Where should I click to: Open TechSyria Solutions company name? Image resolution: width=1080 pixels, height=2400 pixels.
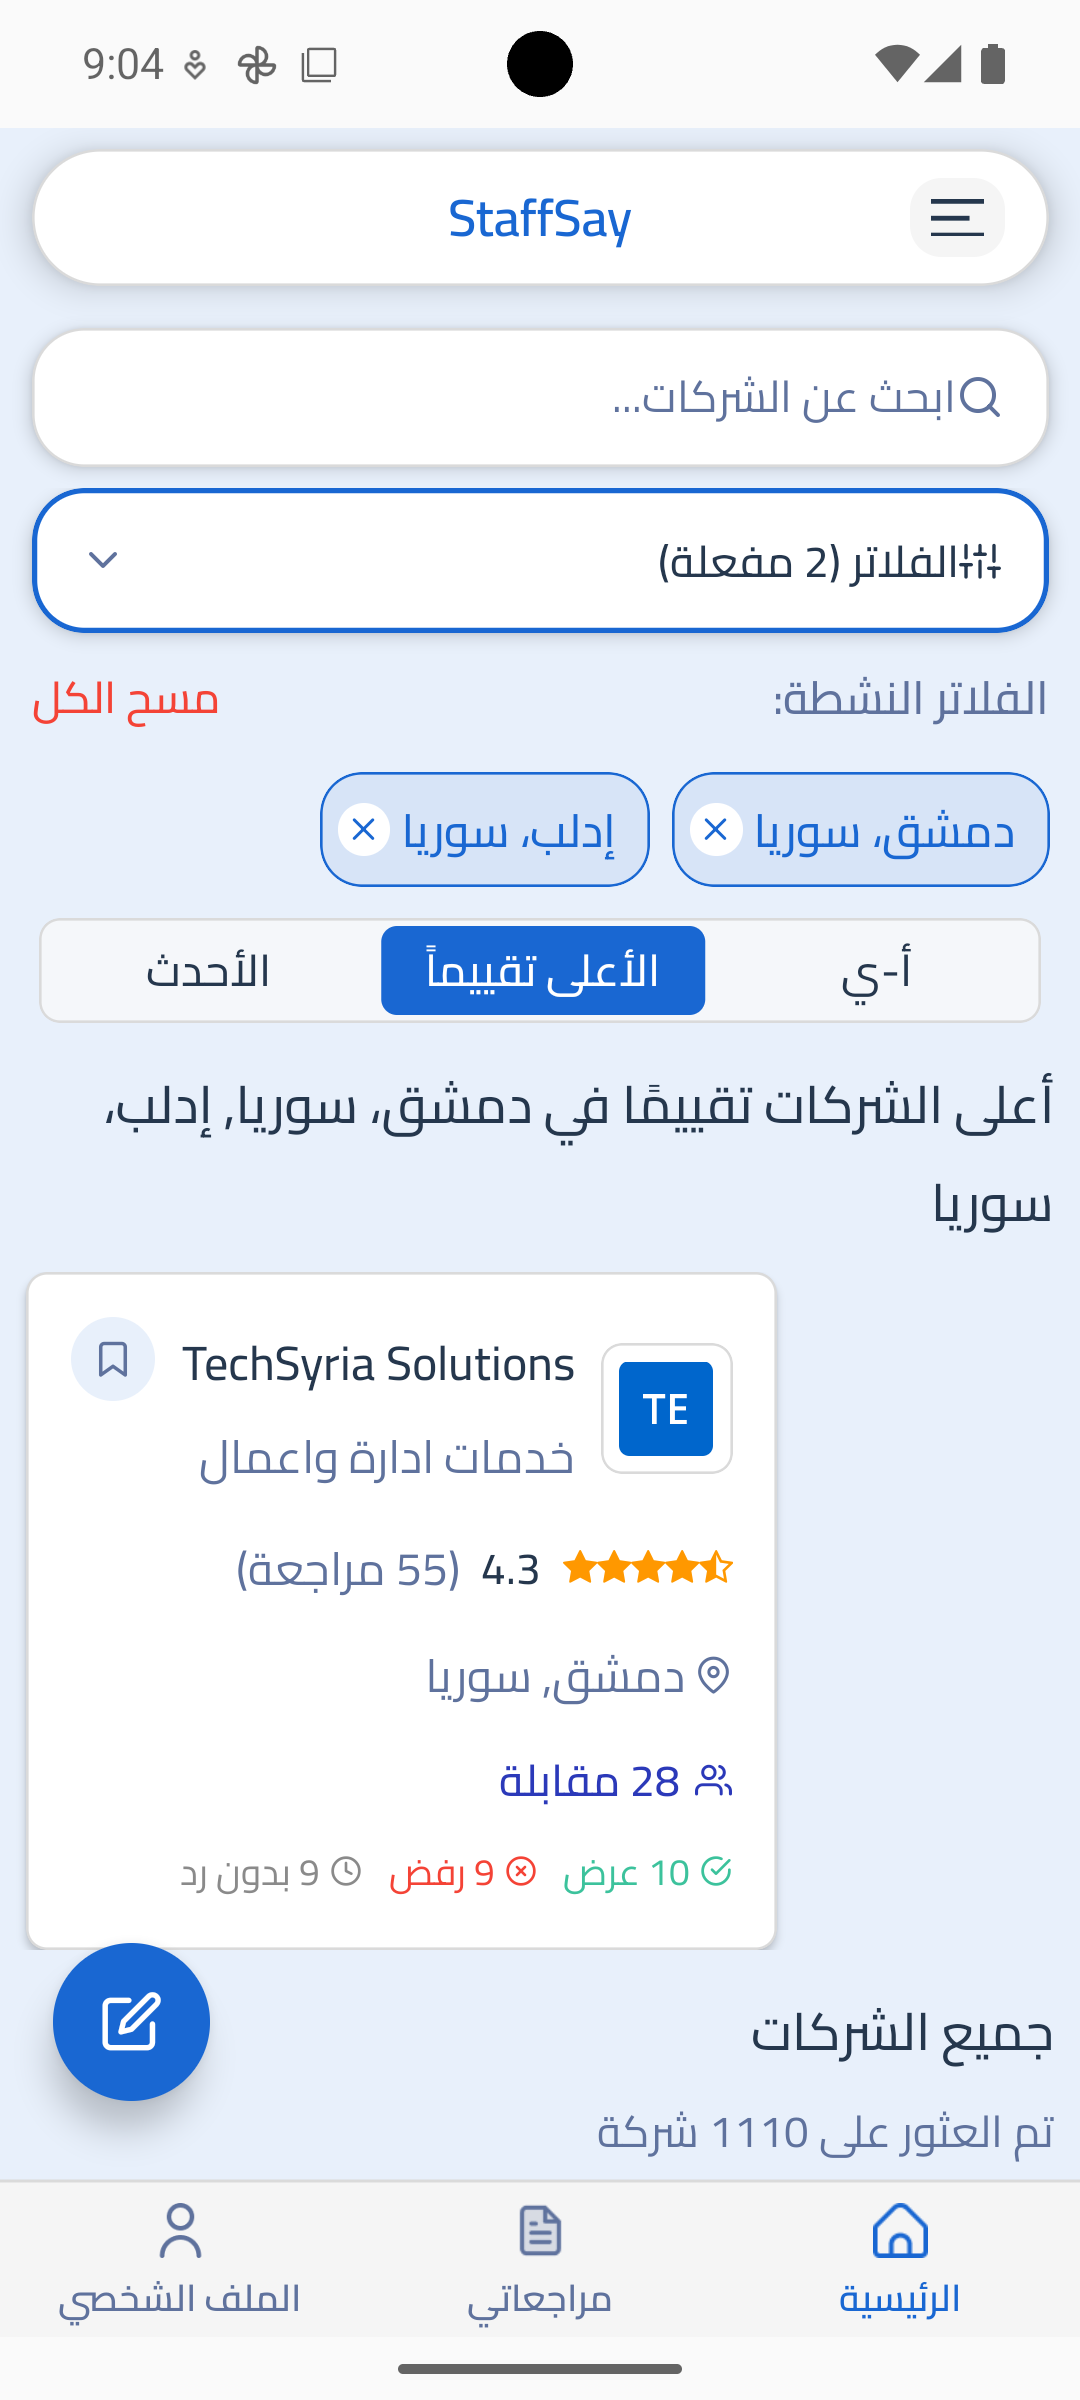[378, 1364]
